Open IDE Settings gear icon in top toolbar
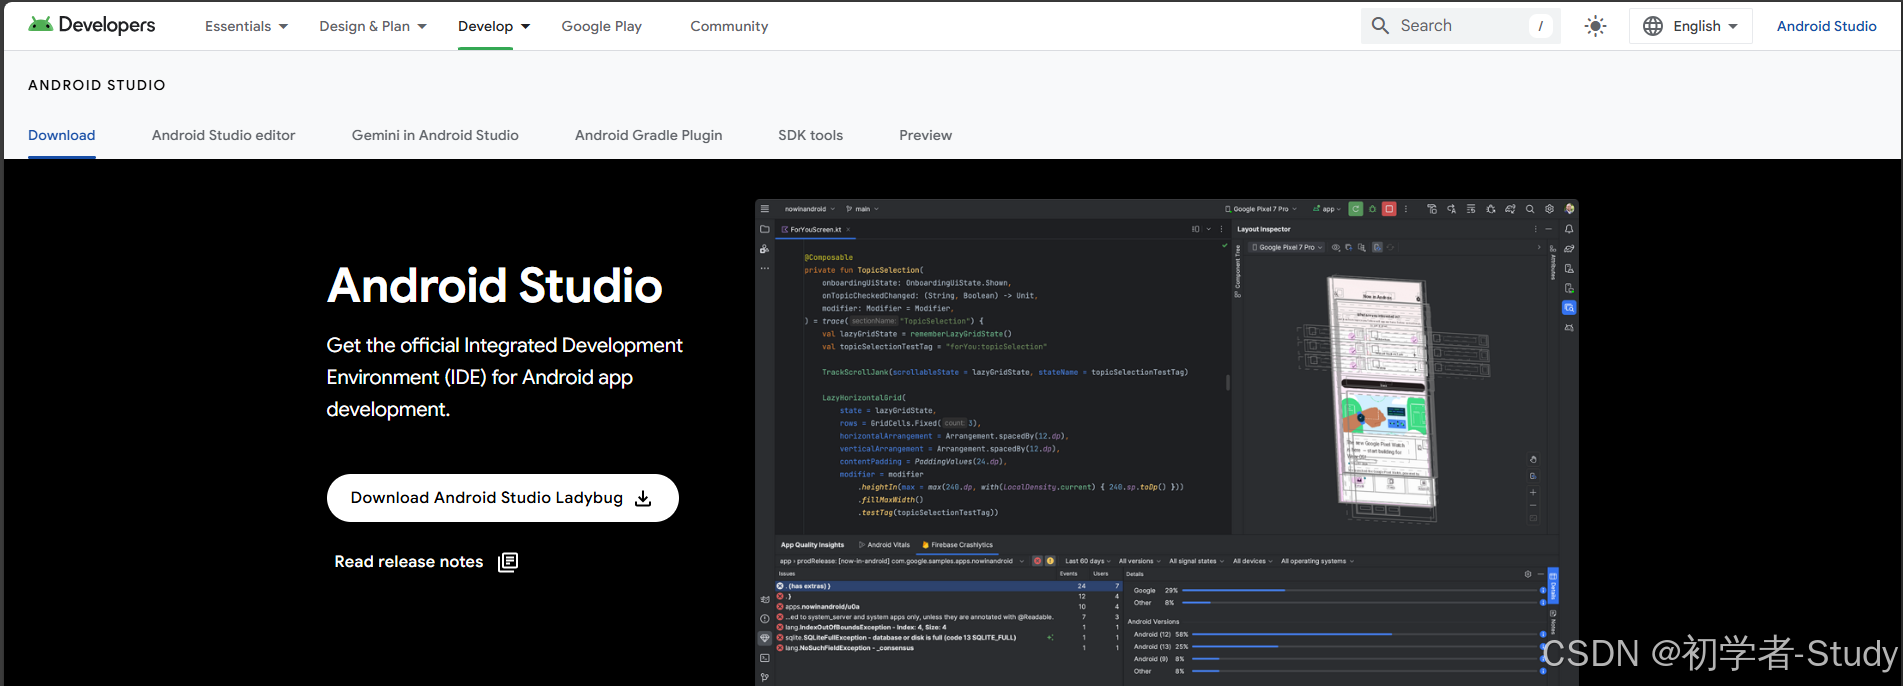Image resolution: width=1903 pixels, height=686 pixels. 1549,209
